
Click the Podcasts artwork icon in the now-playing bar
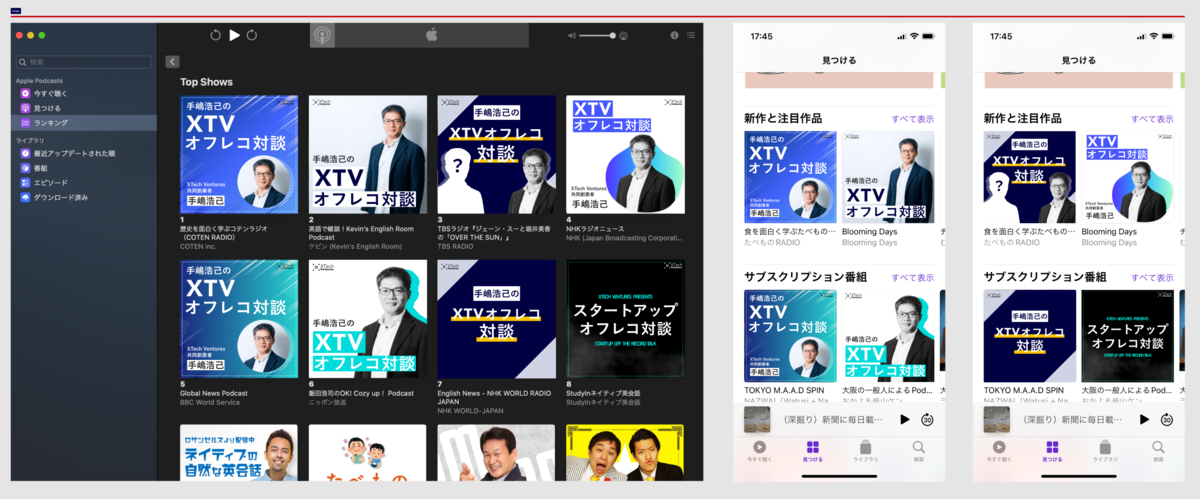click(x=322, y=35)
